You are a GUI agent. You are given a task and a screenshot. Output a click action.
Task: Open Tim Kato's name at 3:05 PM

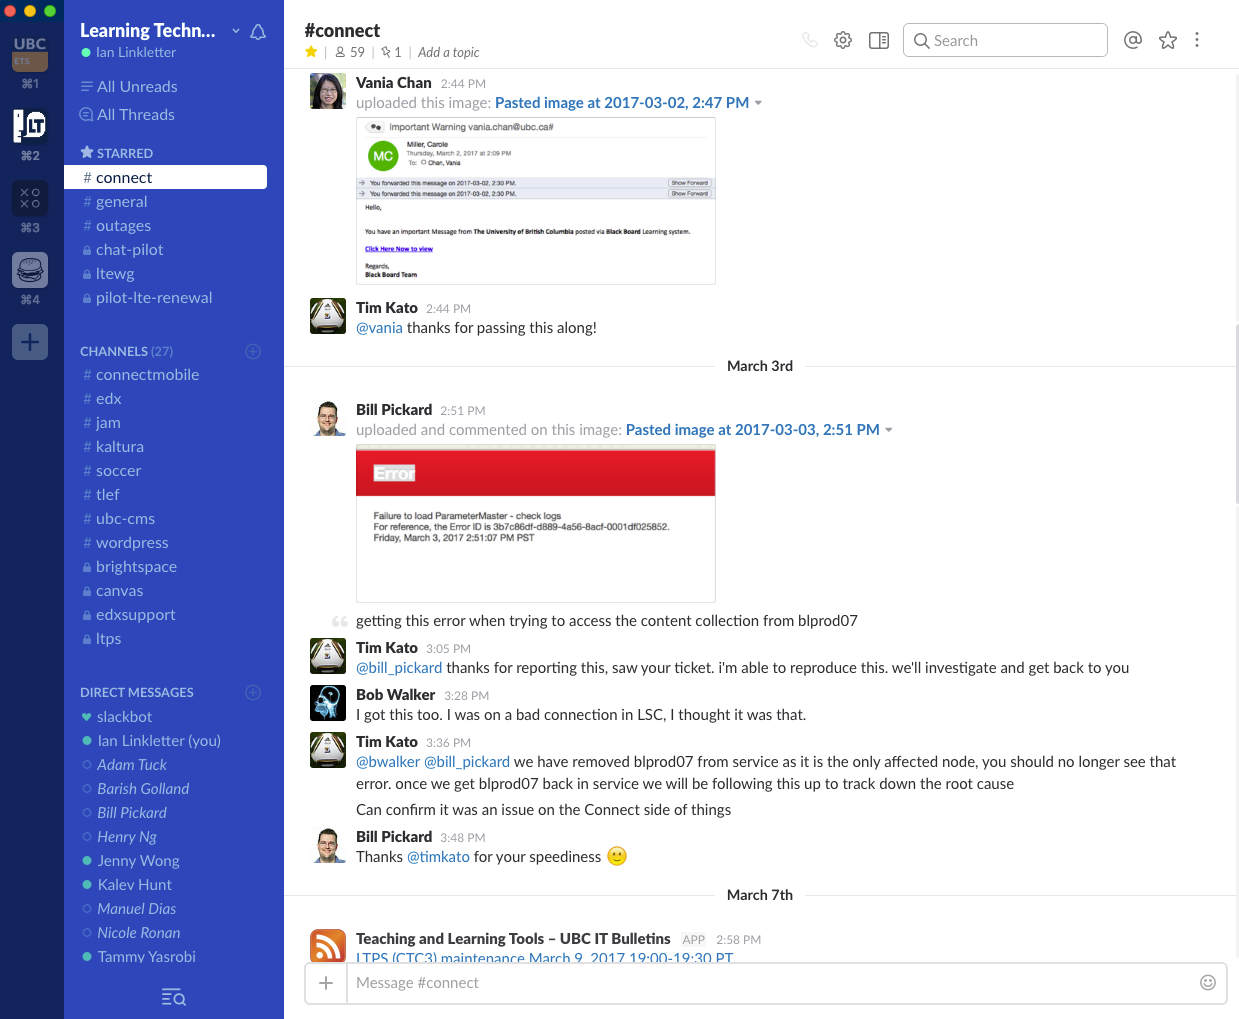coord(387,648)
